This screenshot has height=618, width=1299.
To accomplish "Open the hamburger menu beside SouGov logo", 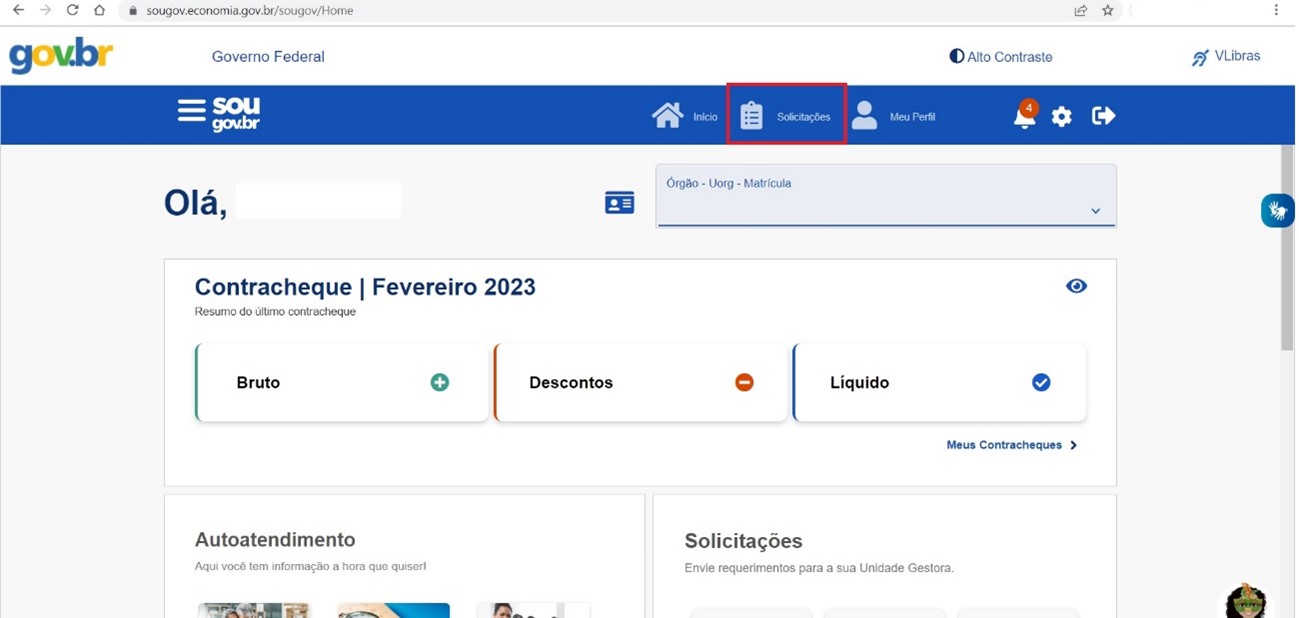I will (191, 110).
